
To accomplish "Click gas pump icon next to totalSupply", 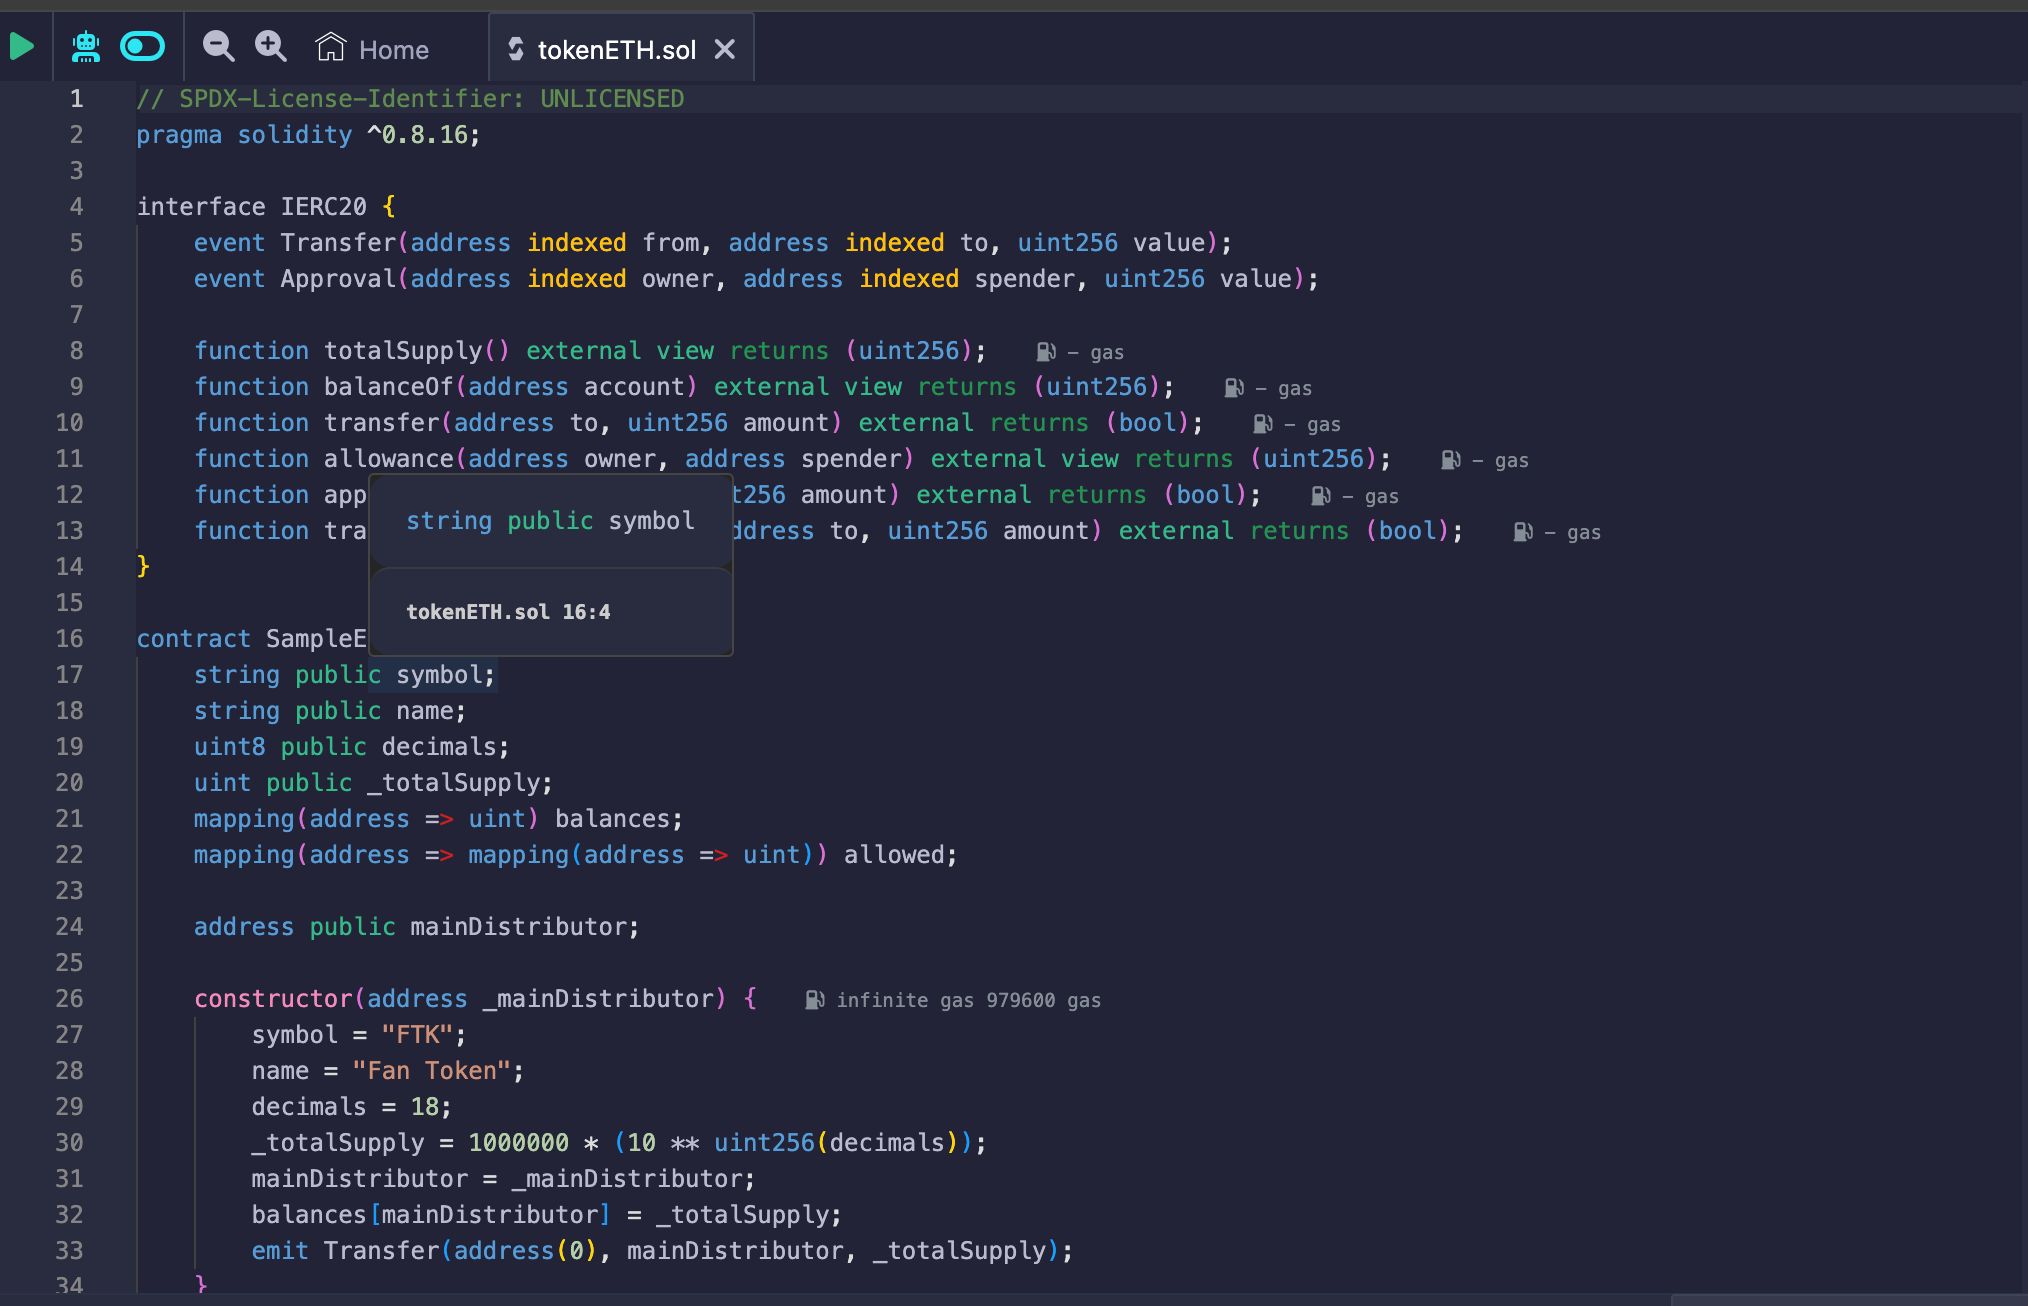I will pos(1046,352).
